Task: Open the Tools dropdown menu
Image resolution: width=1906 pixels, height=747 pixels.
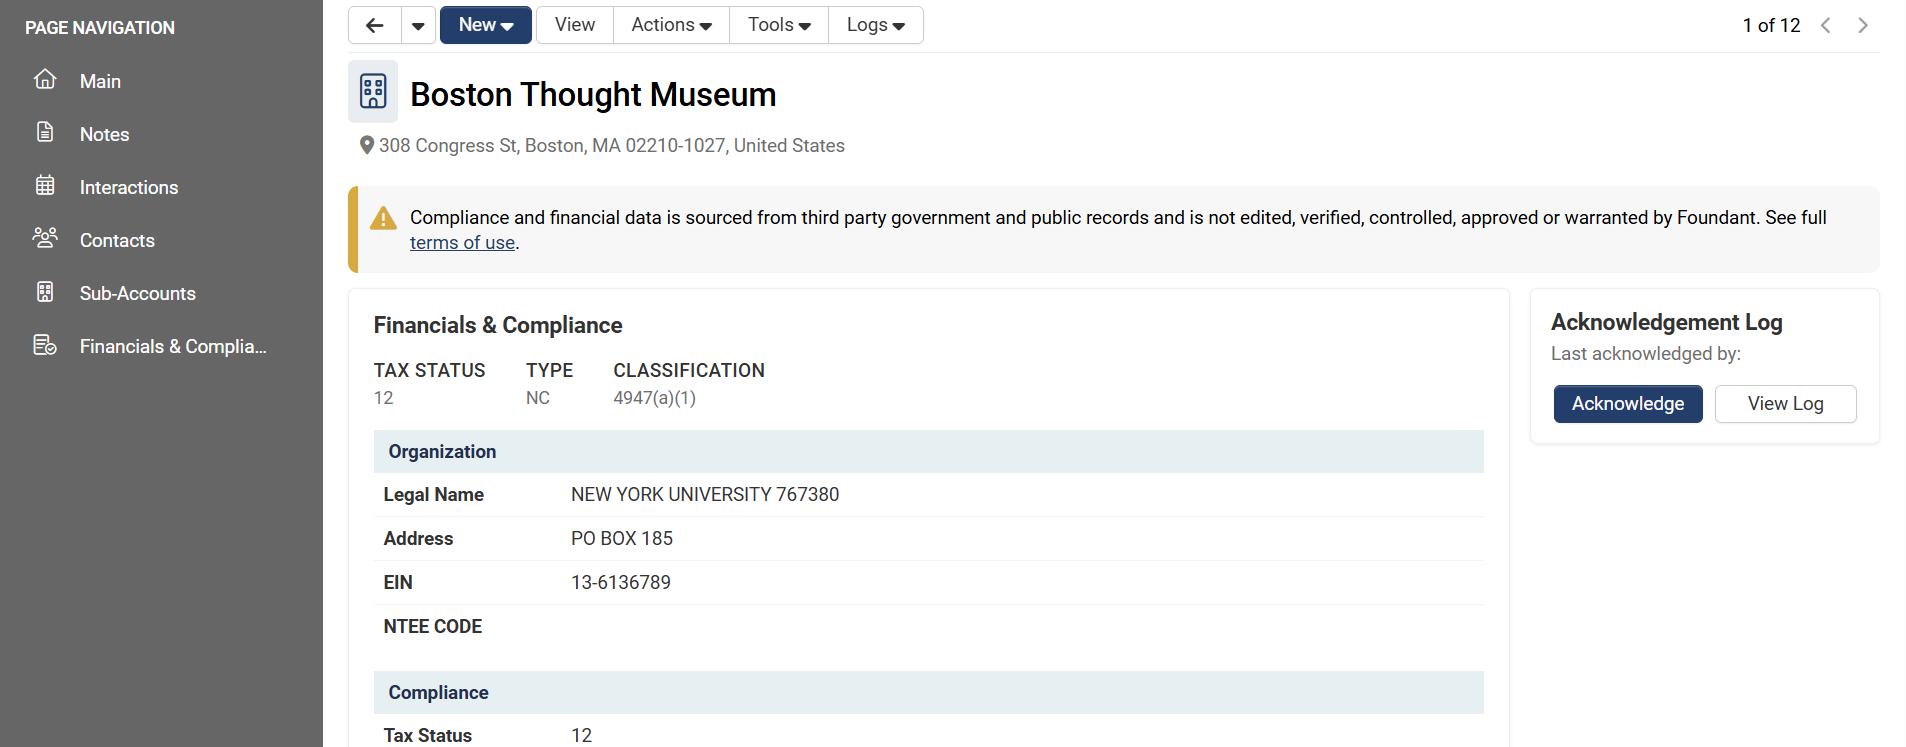Action: [779, 25]
